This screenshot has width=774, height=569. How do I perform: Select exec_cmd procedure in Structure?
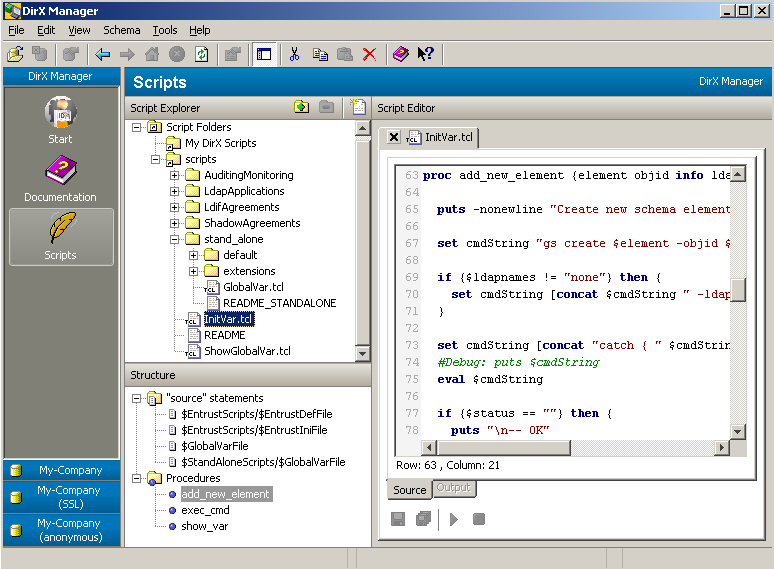click(x=205, y=510)
